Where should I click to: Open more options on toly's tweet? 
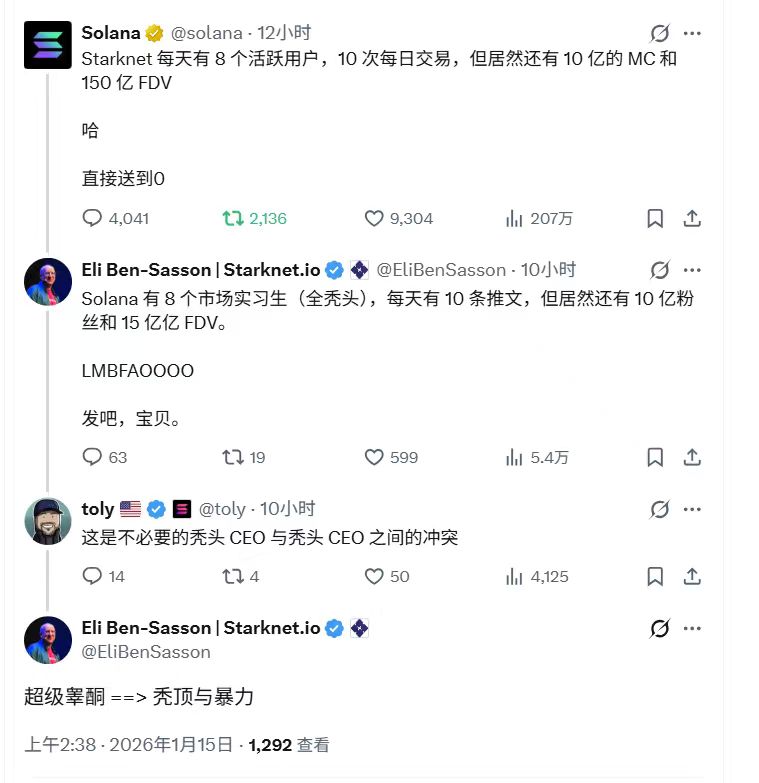coord(692,509)
